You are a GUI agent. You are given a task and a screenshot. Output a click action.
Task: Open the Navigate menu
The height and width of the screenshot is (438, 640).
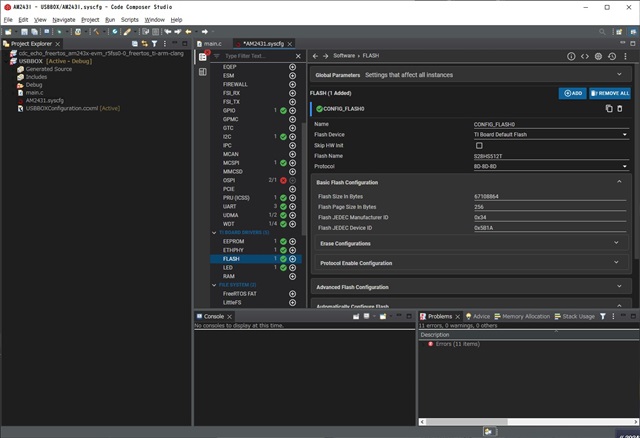coord(64,20)
